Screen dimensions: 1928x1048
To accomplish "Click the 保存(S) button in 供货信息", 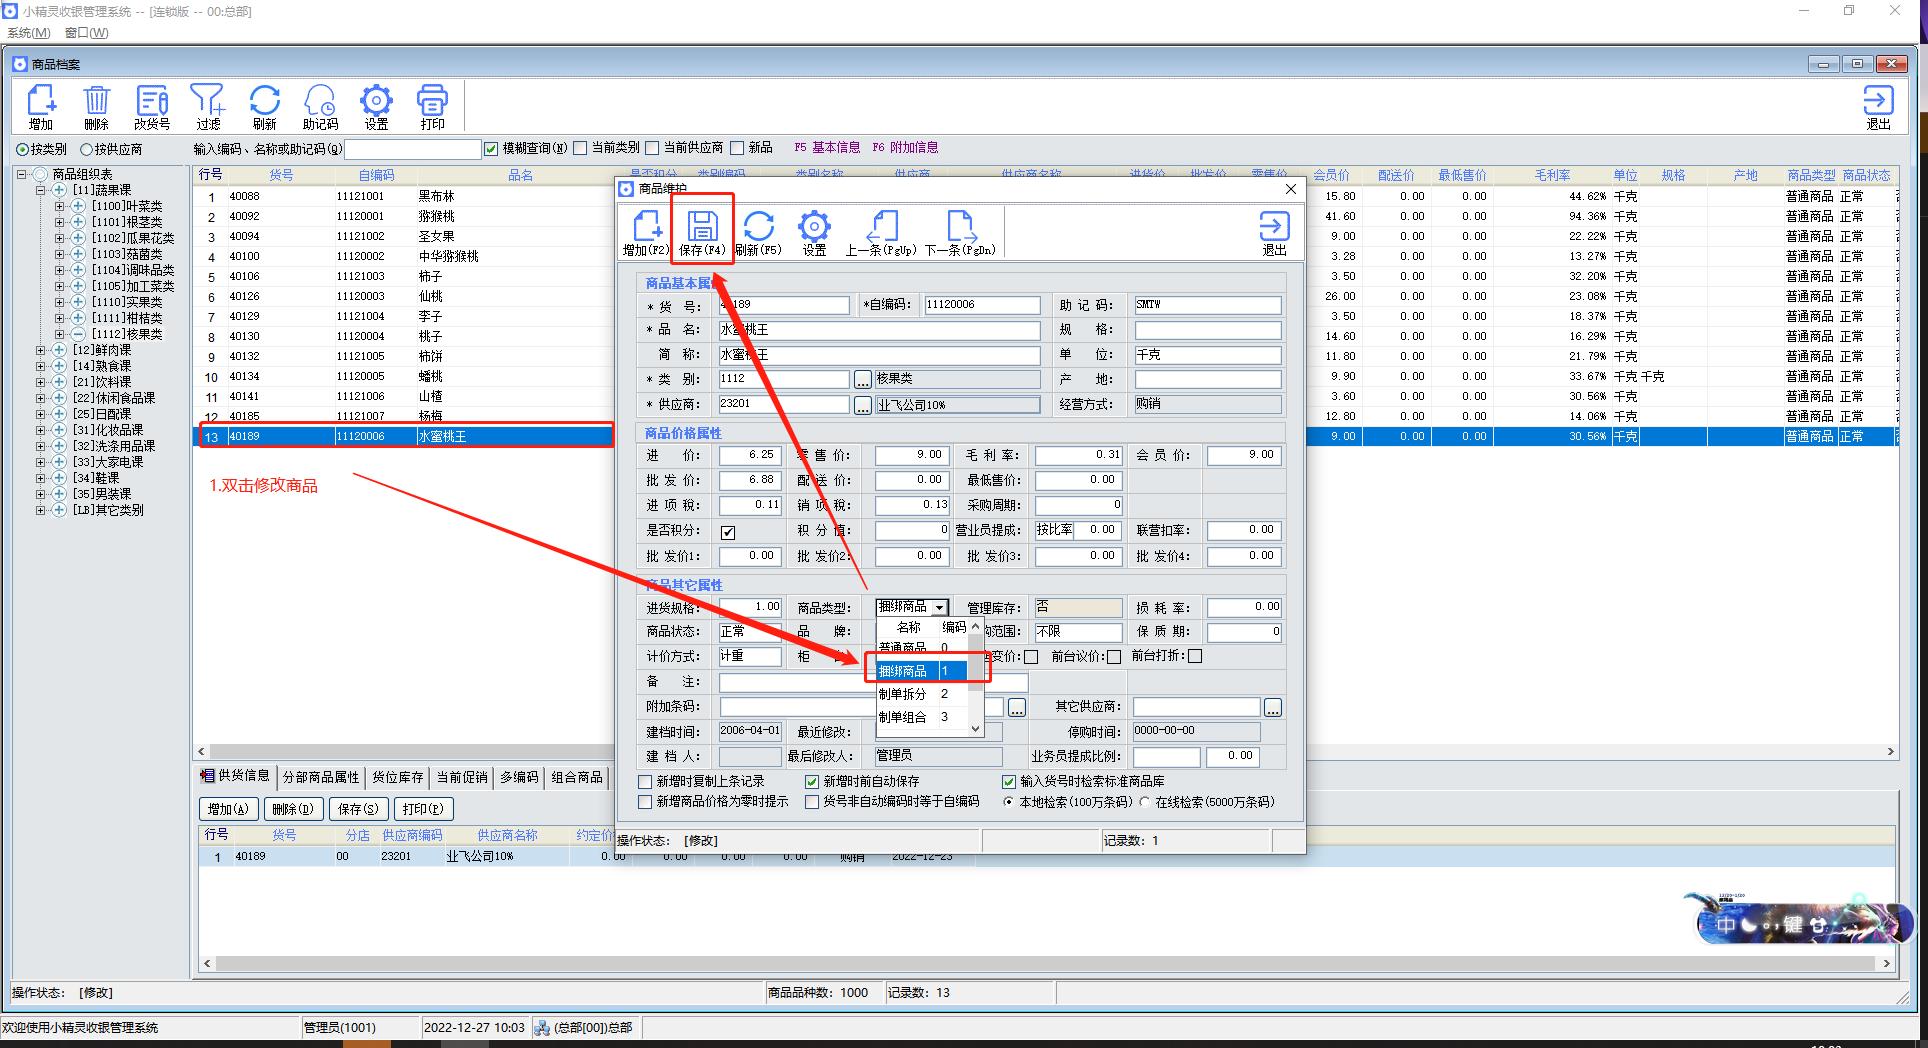I will tap(358, 809).
